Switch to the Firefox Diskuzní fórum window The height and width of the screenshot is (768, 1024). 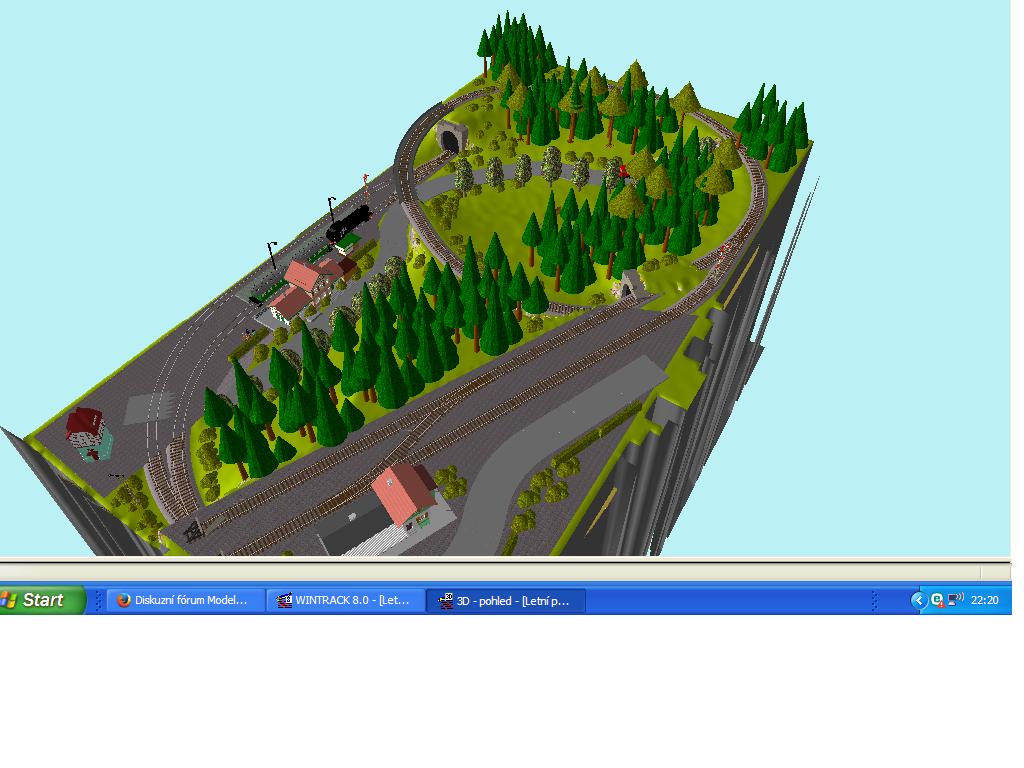(185, 600)
